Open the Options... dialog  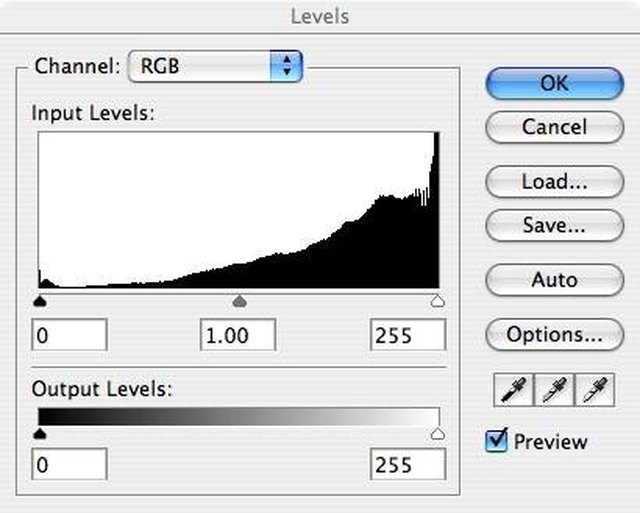pyautogui.click(x=555, y=335)
